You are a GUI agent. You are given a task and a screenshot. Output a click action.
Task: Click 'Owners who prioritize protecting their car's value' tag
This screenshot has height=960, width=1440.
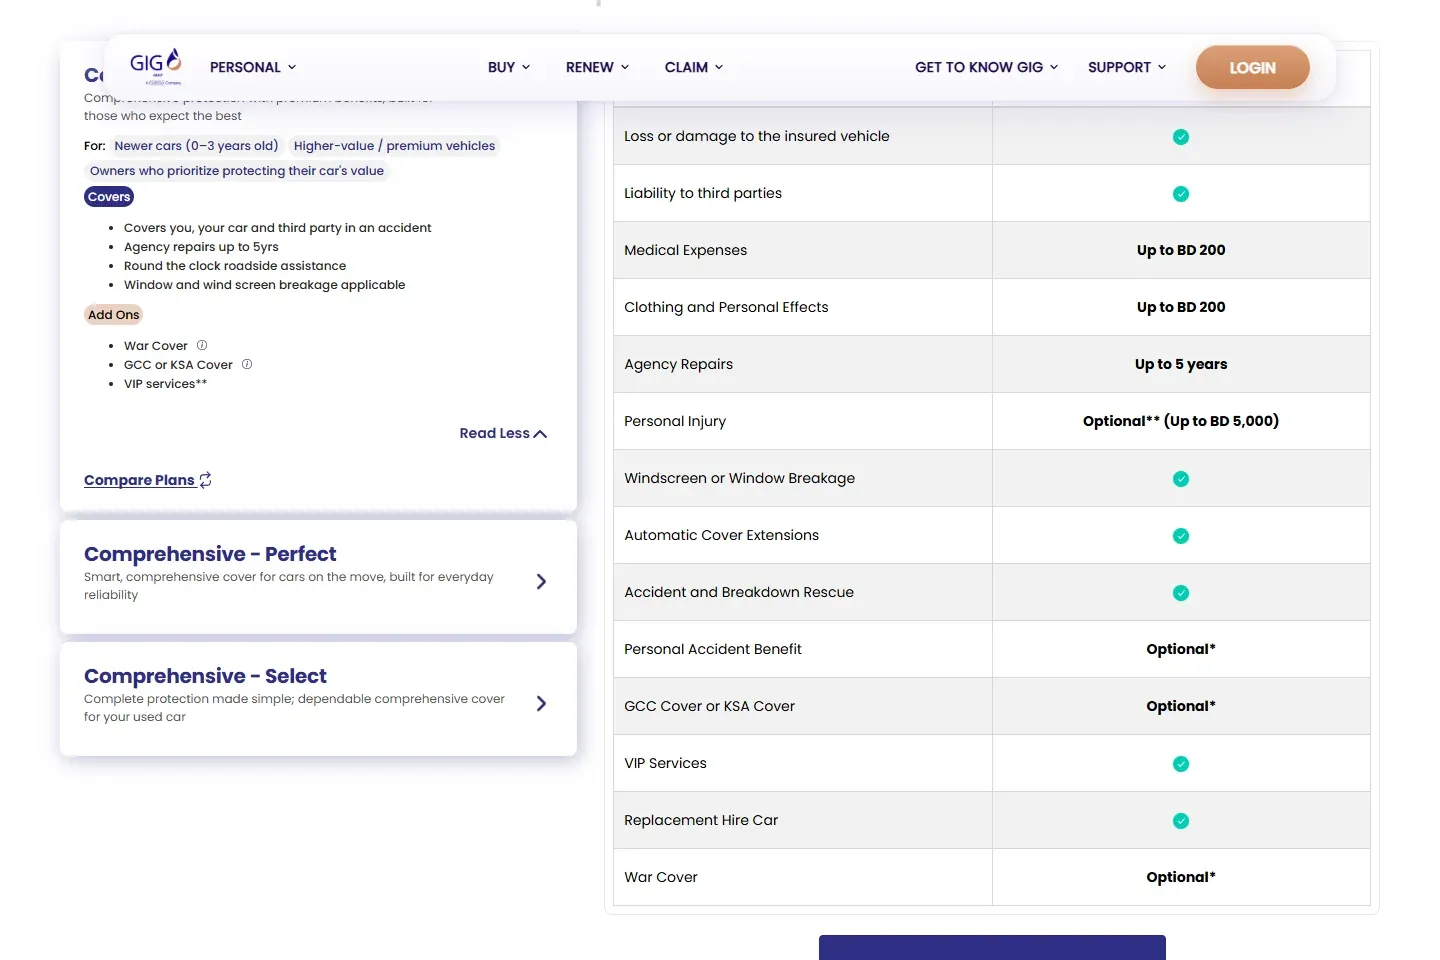[x=237, y=171]
